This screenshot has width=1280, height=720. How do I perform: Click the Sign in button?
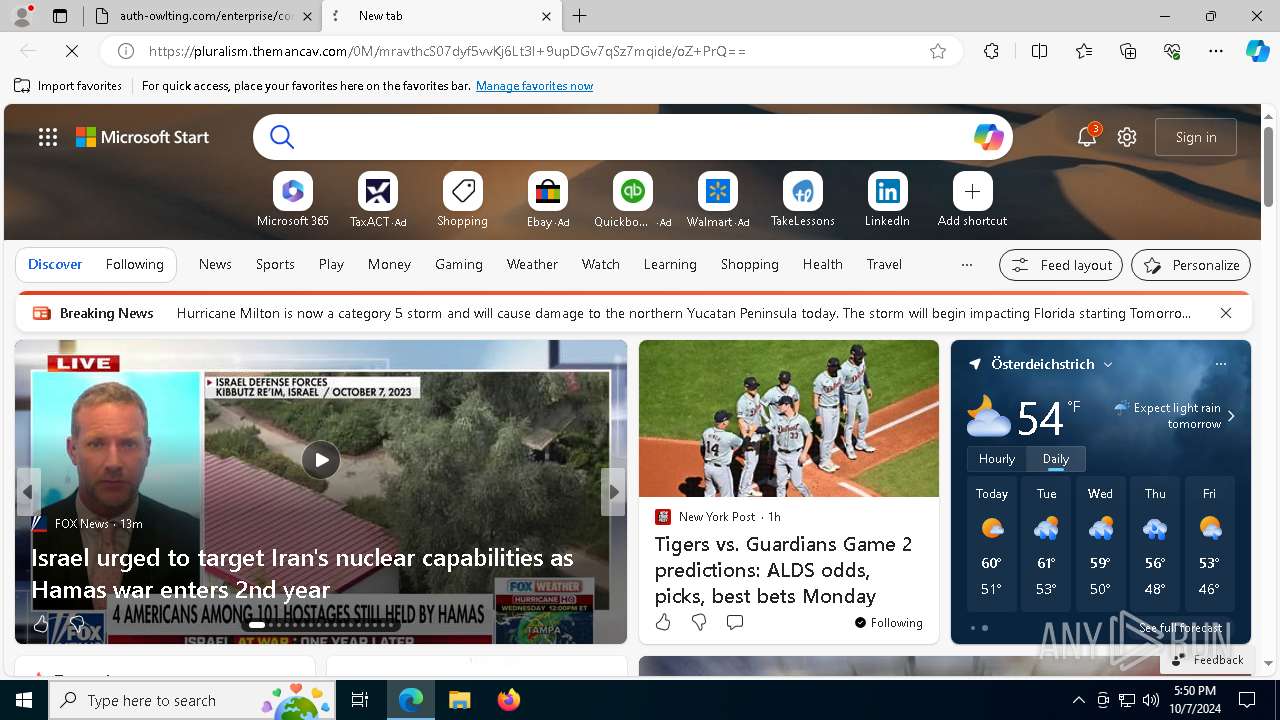coord(1196,137)
